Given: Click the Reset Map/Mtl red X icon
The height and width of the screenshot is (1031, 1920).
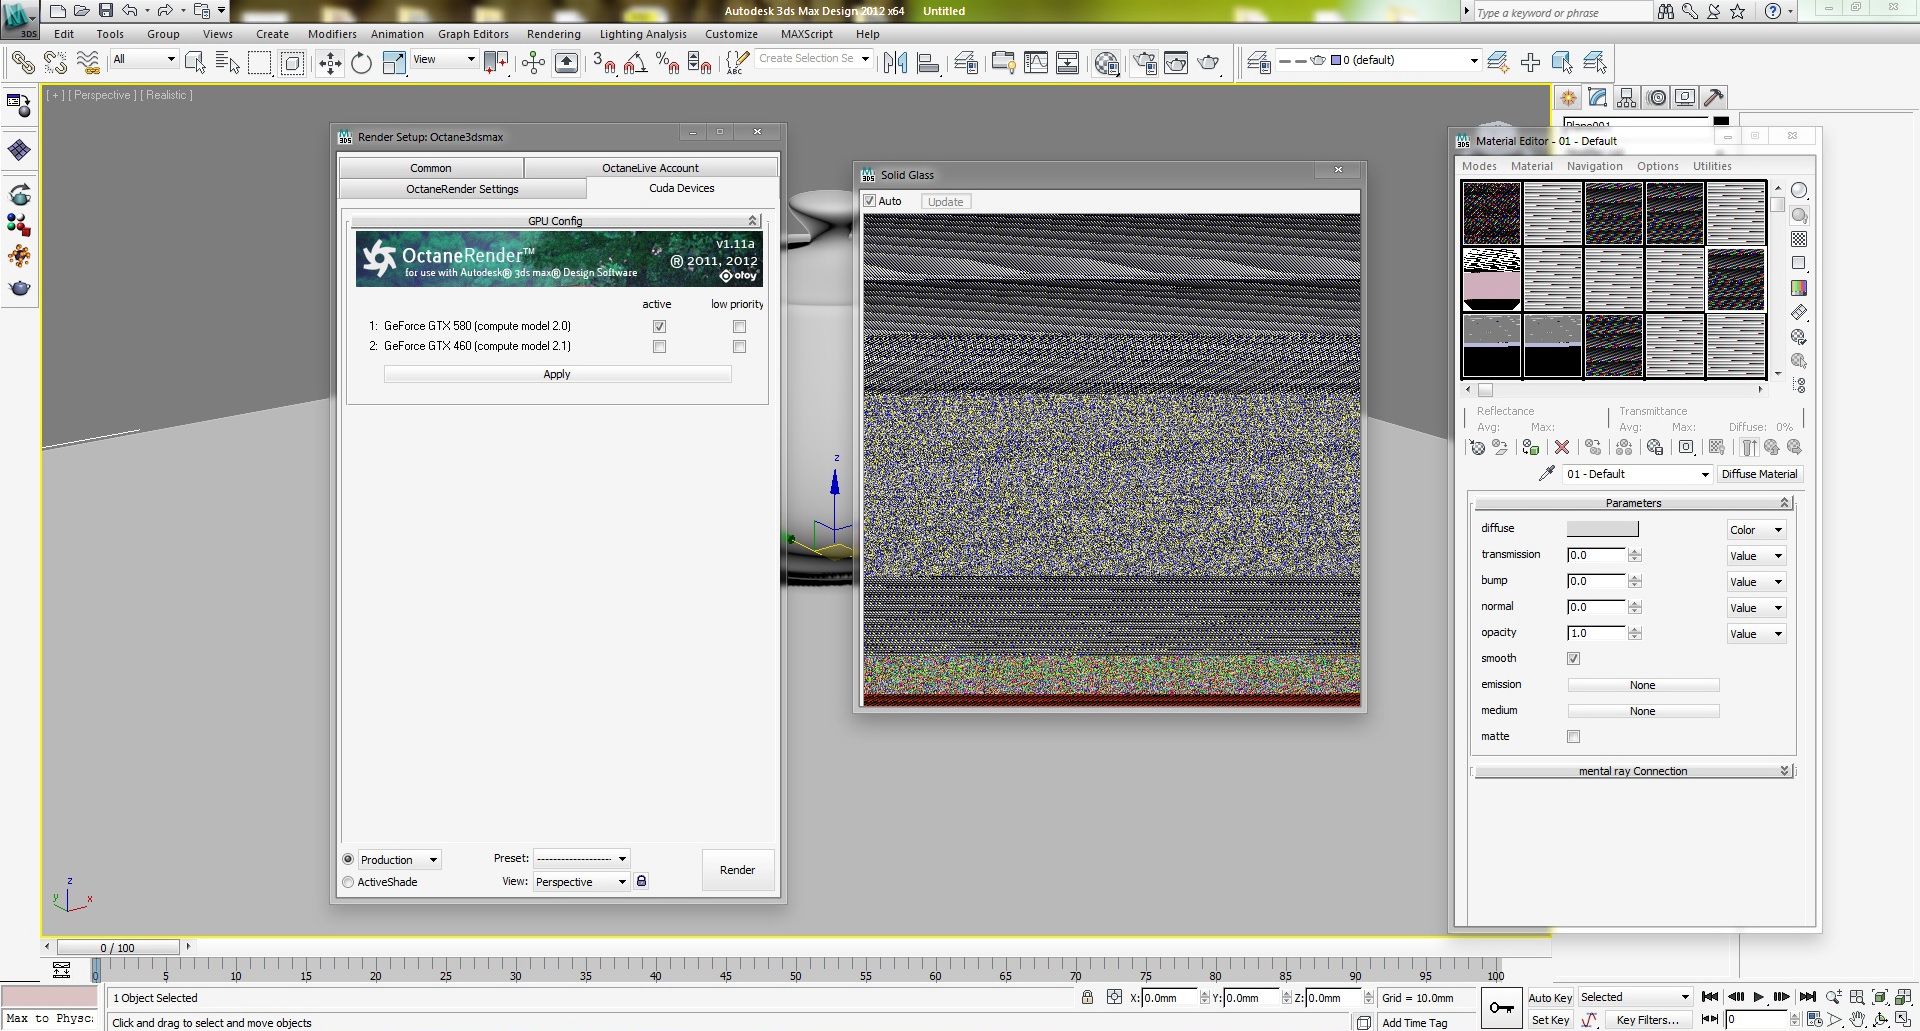Looking at the screenshot, I should click(x=1562, y=447).
